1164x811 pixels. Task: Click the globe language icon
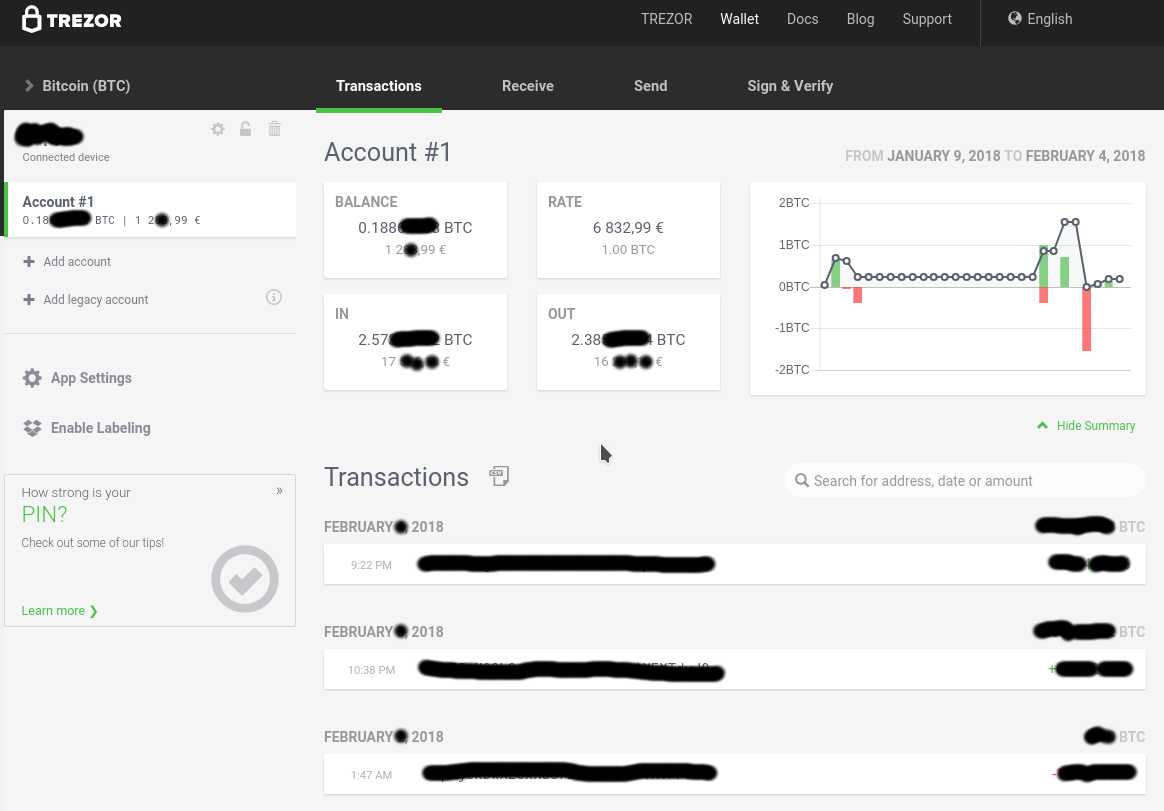(x=1015, y=19)
